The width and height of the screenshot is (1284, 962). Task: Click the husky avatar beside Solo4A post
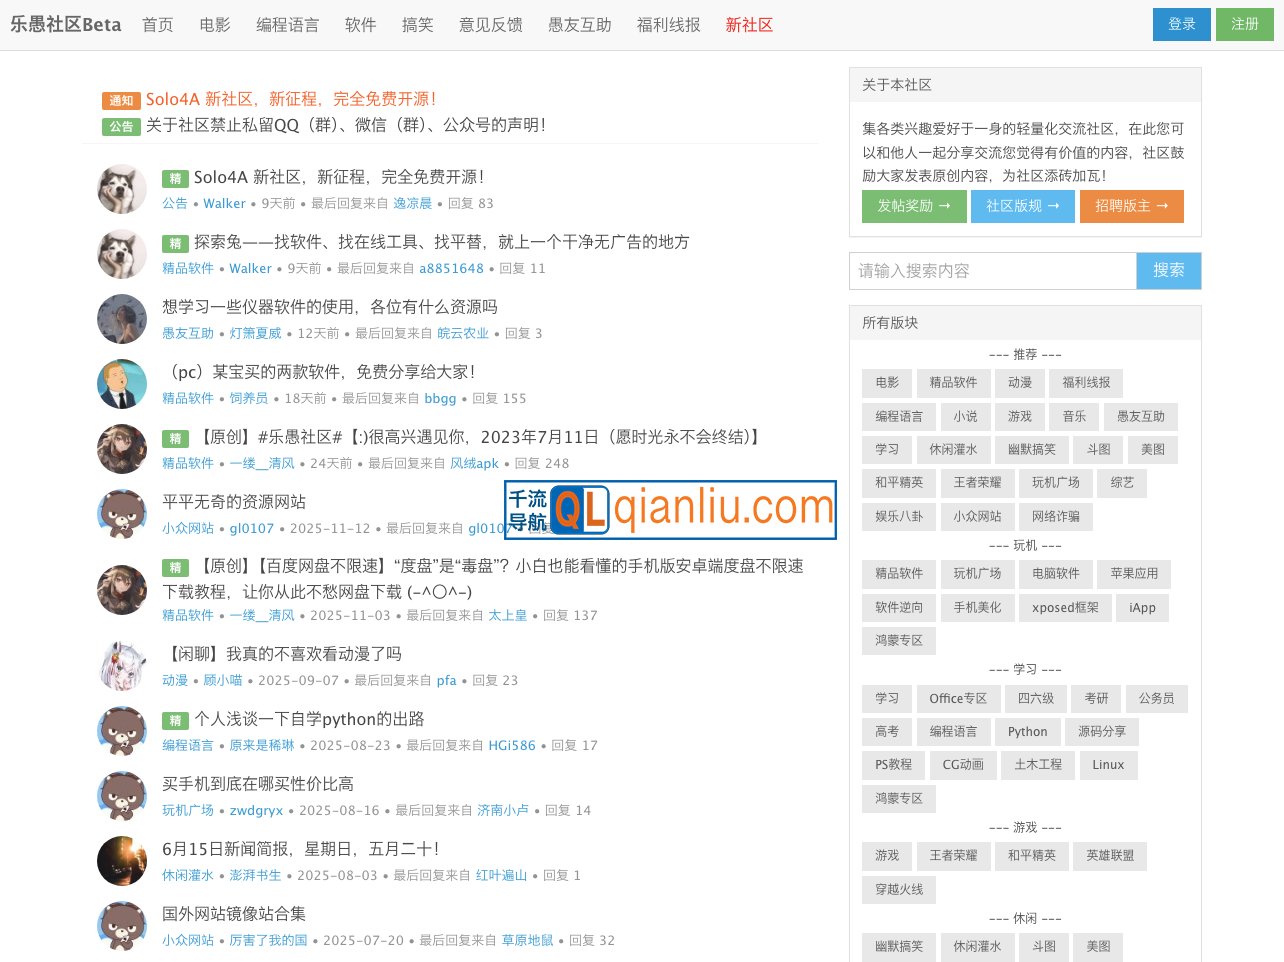tap(122, 189)
